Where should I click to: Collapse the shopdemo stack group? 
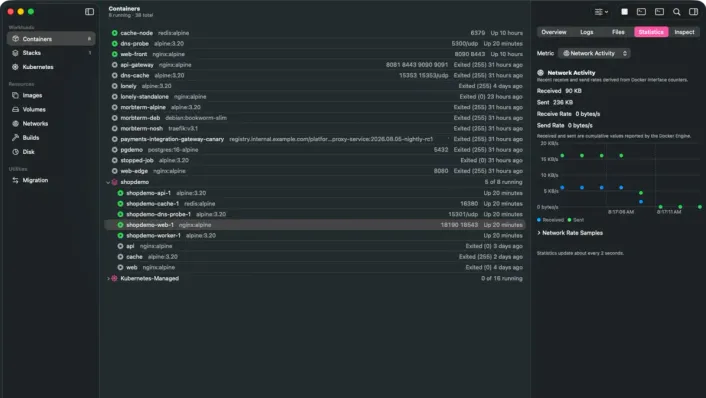pos(108,182)
